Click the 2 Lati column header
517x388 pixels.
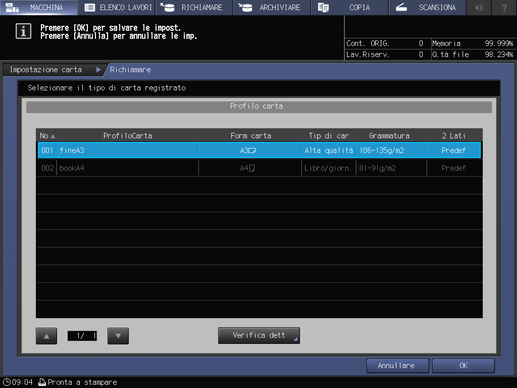click(454, 136)
